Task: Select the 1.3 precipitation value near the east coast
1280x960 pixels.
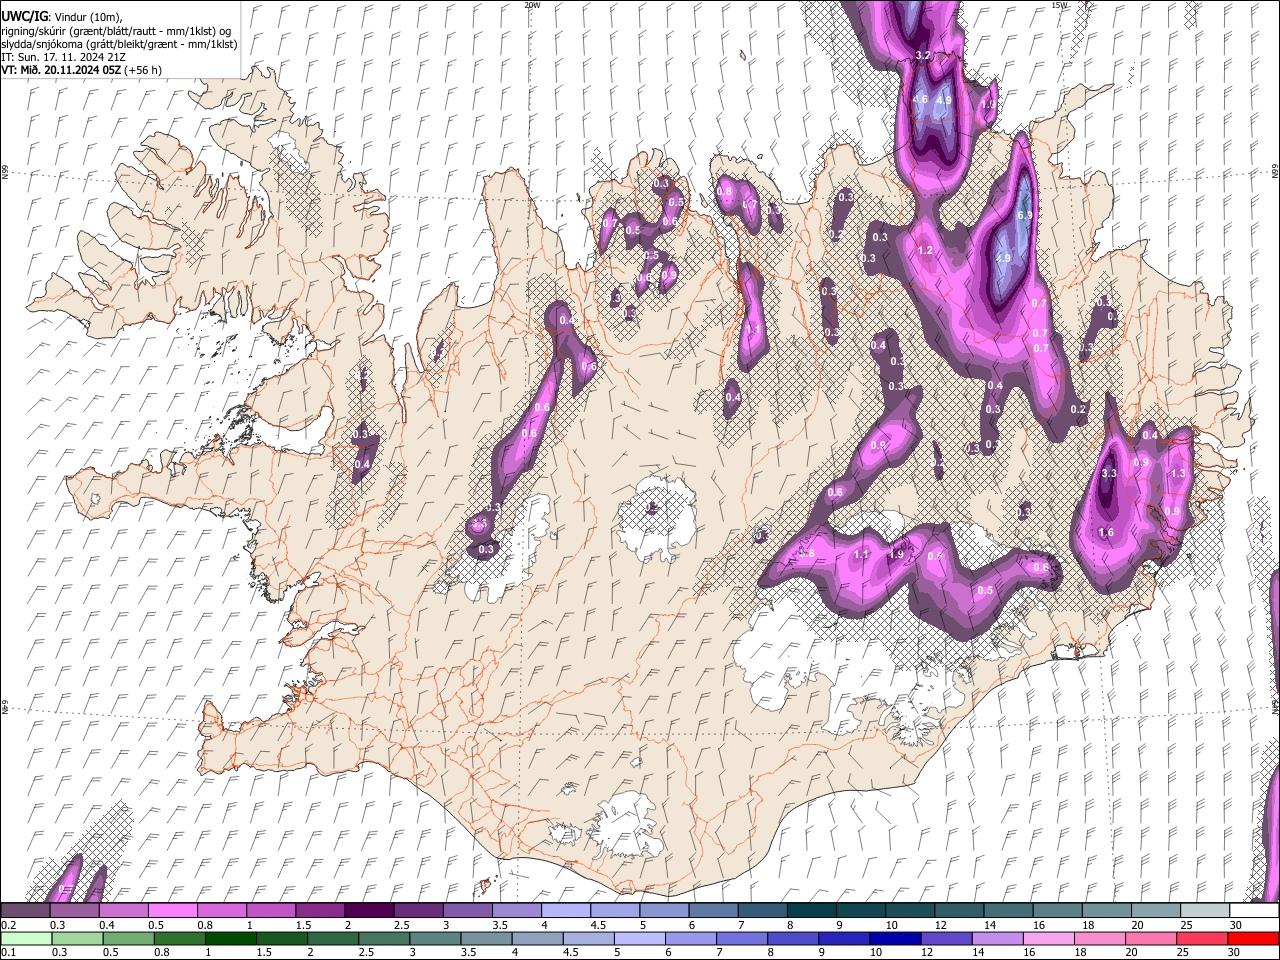Action: click(1177, 473)
